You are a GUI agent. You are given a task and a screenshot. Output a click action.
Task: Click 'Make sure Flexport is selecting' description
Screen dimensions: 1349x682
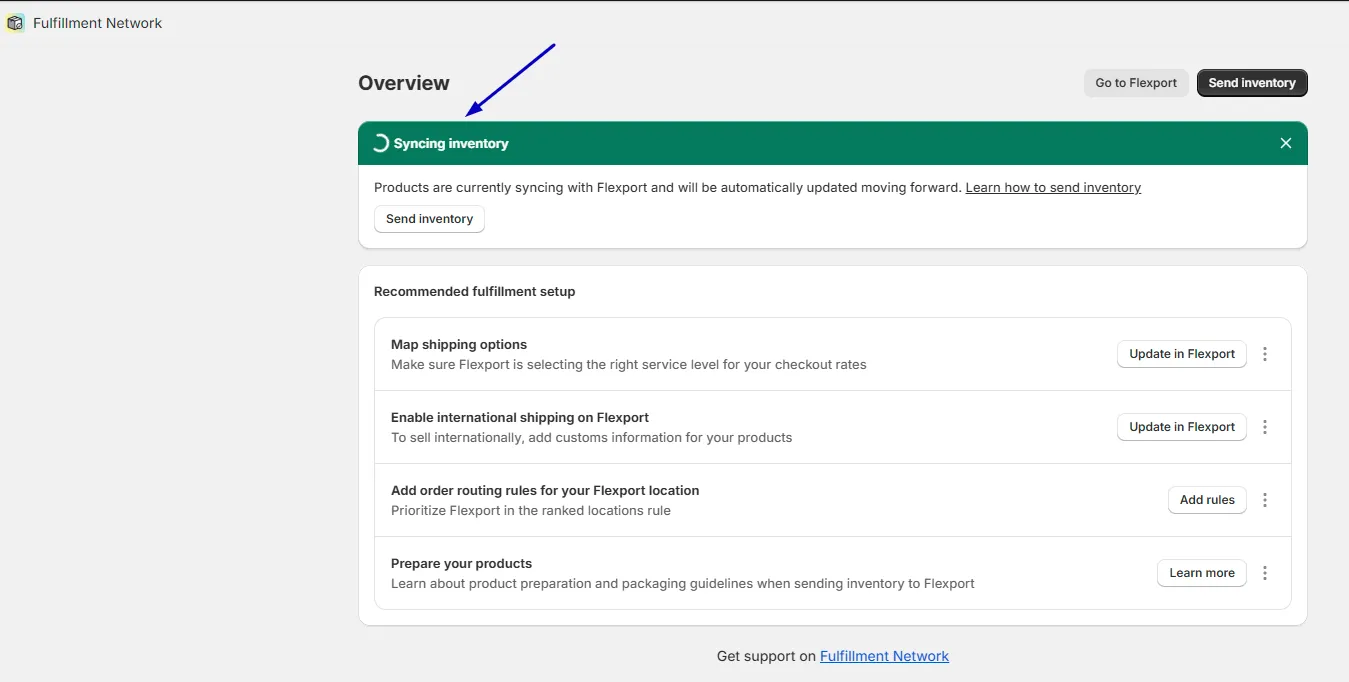(629, 364)
